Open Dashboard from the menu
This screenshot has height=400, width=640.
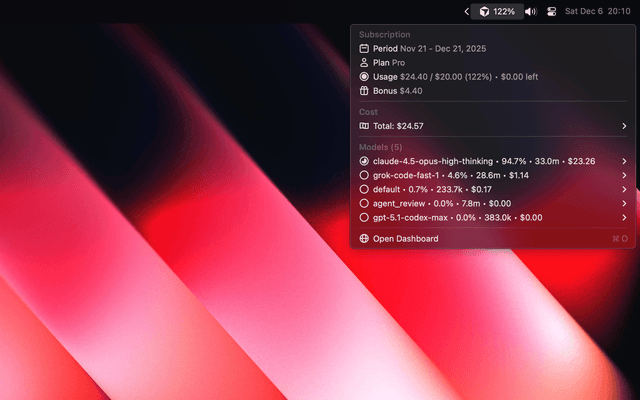[x=405, y=239]
